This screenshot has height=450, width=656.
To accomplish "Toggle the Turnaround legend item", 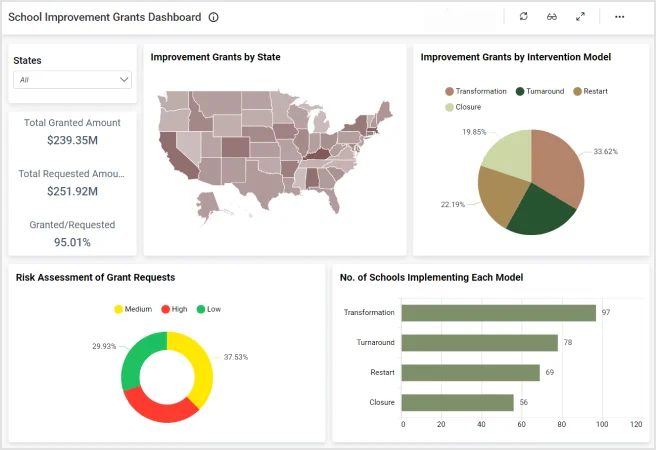I will point(541,91).
